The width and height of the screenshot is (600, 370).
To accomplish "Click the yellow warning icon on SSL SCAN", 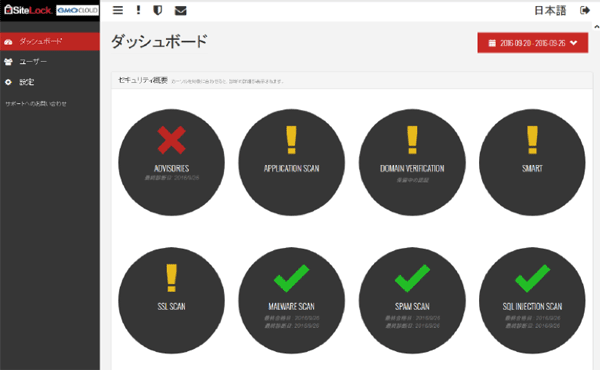I will (x=171, y=278).
